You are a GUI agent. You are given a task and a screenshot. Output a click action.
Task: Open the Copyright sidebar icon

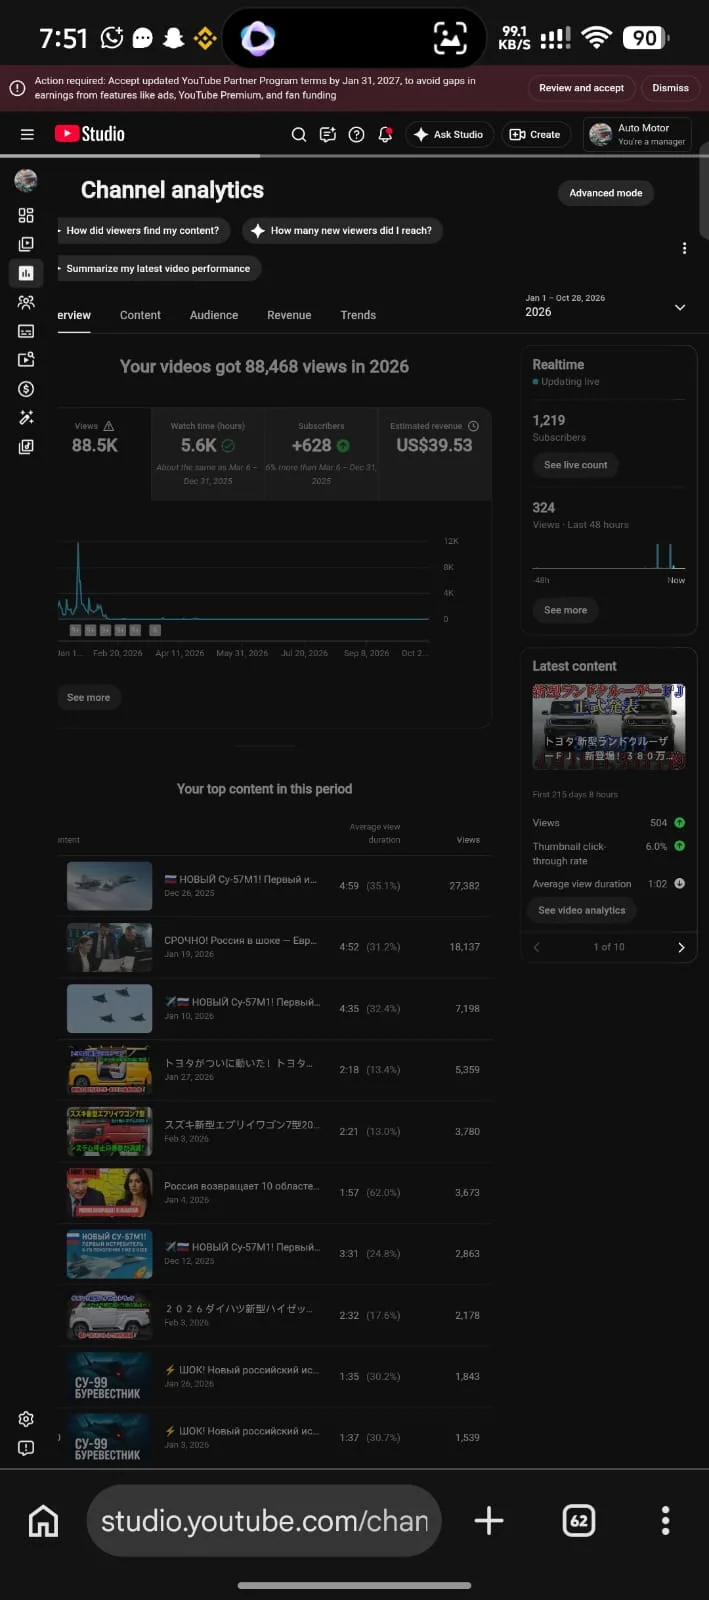tap(26, 360)
